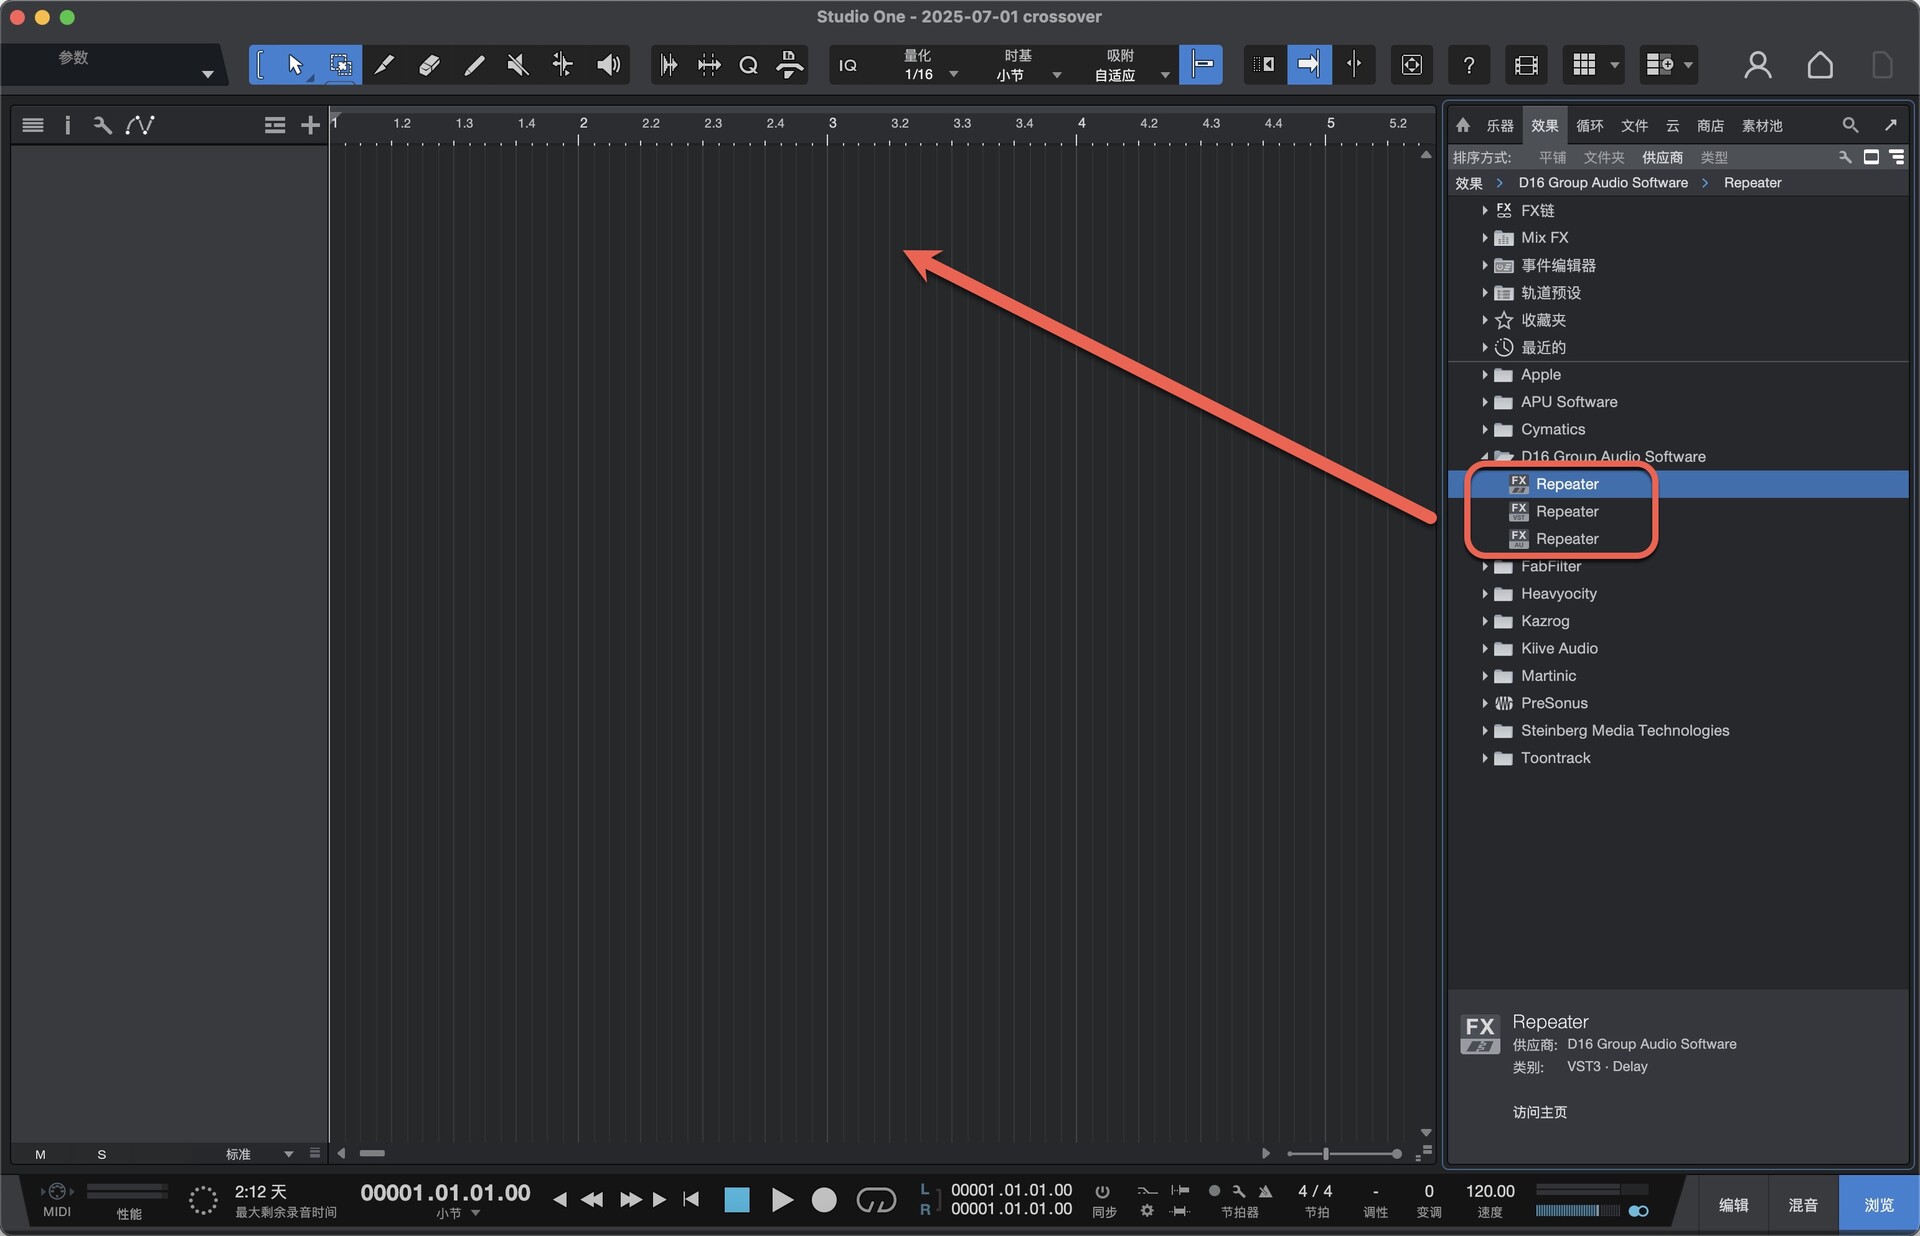
Task: Switch to the 云 cloud tab
Action: pos(1672,125)
